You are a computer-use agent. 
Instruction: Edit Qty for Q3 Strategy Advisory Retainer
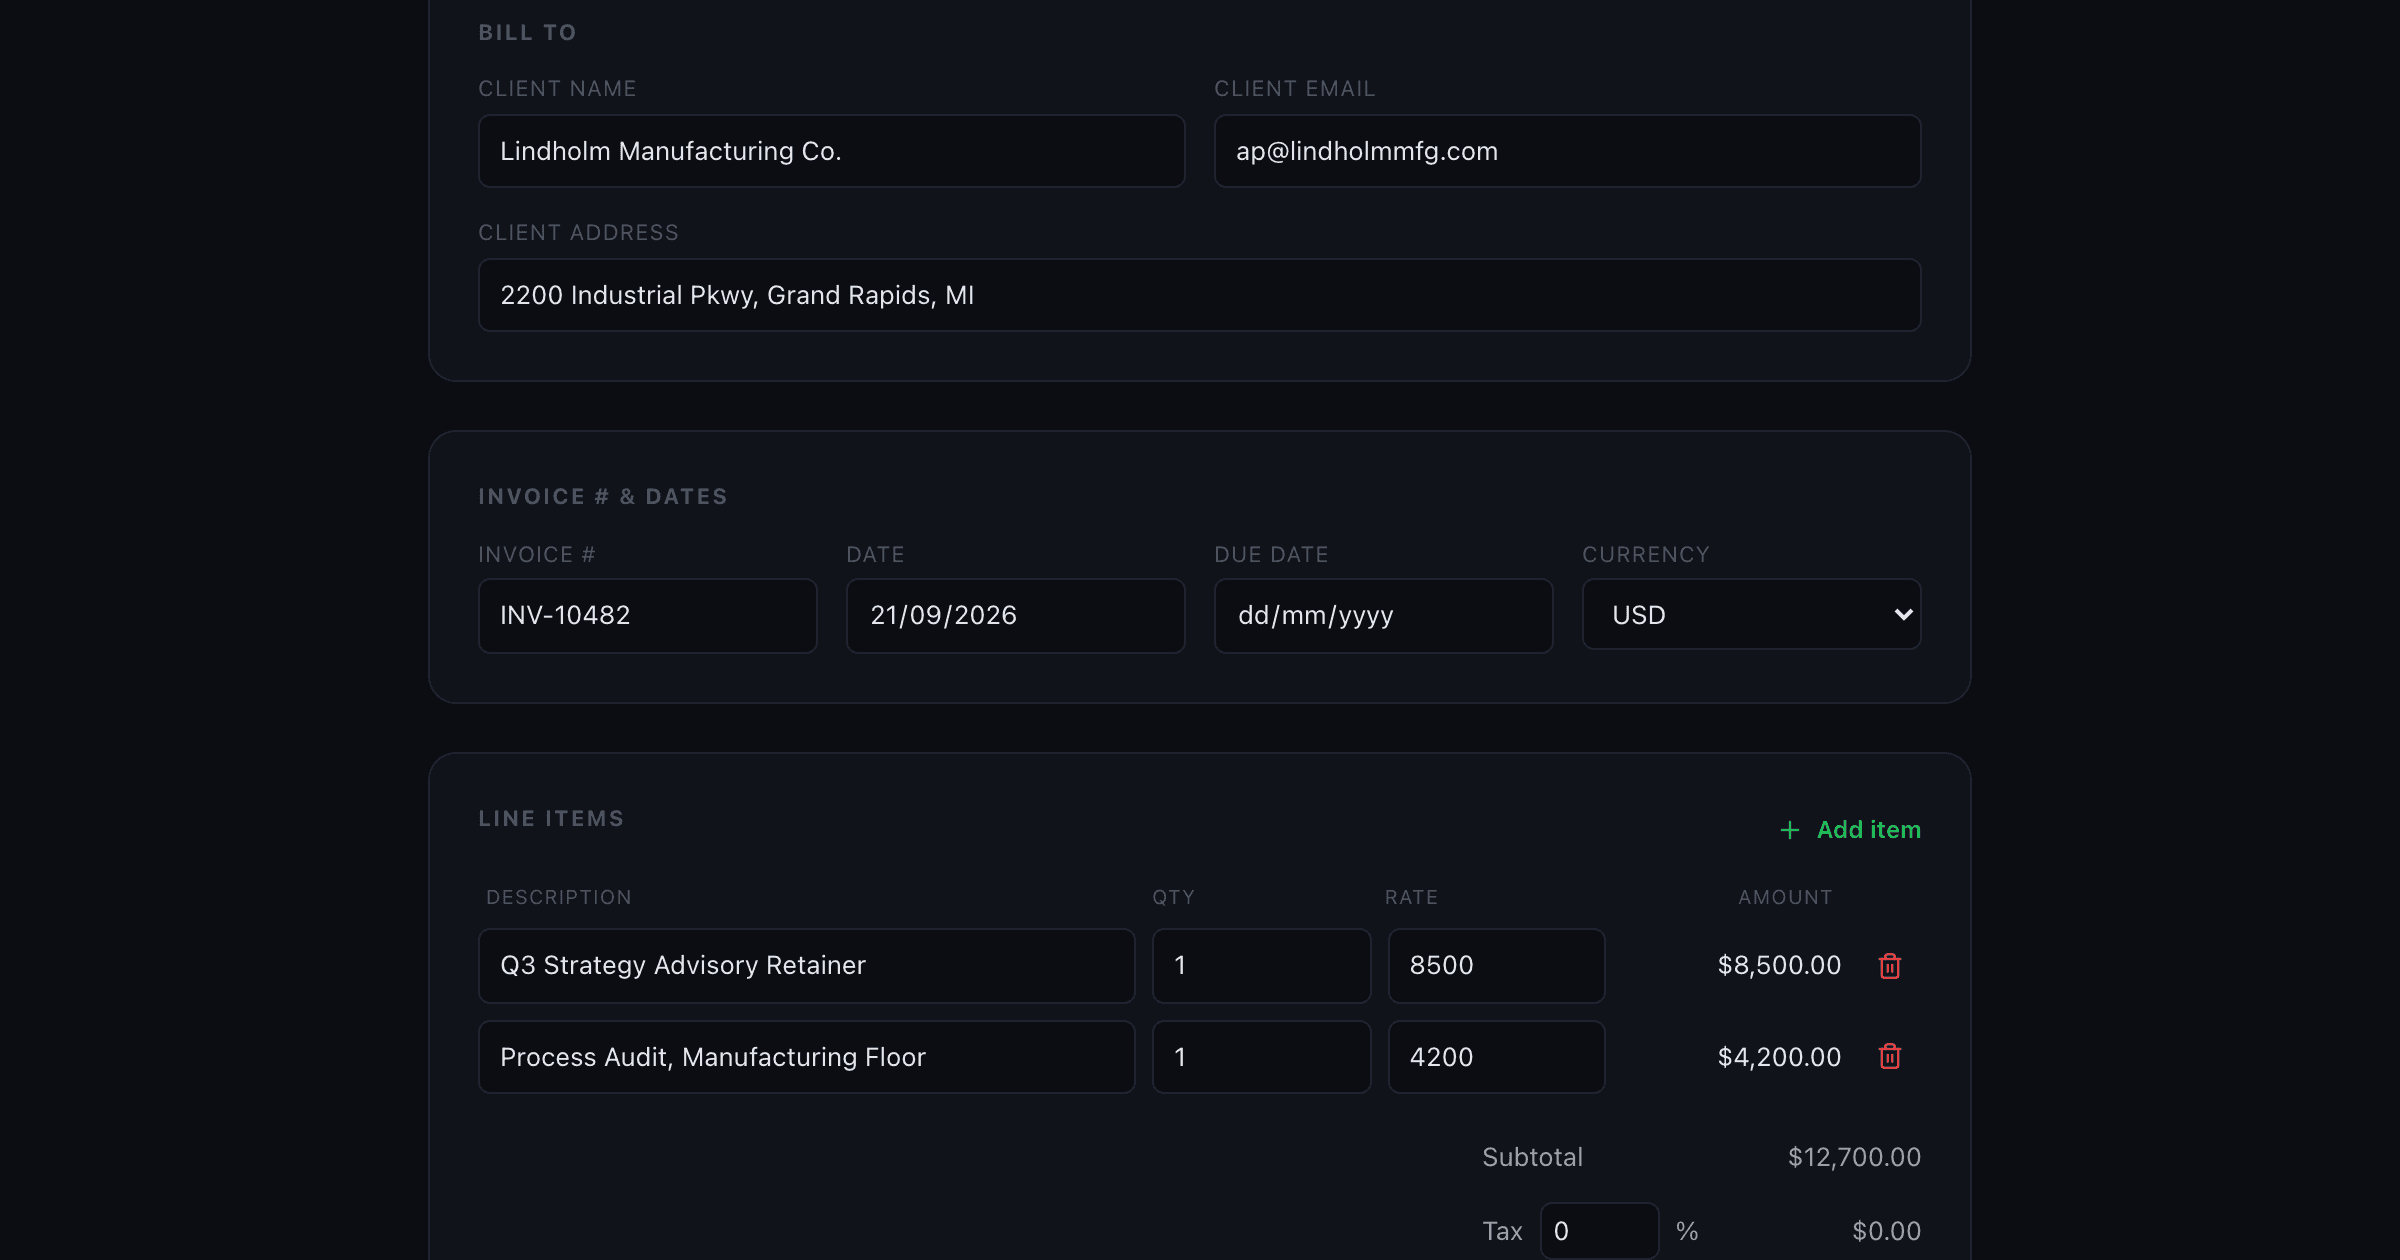pos(1261,966)
